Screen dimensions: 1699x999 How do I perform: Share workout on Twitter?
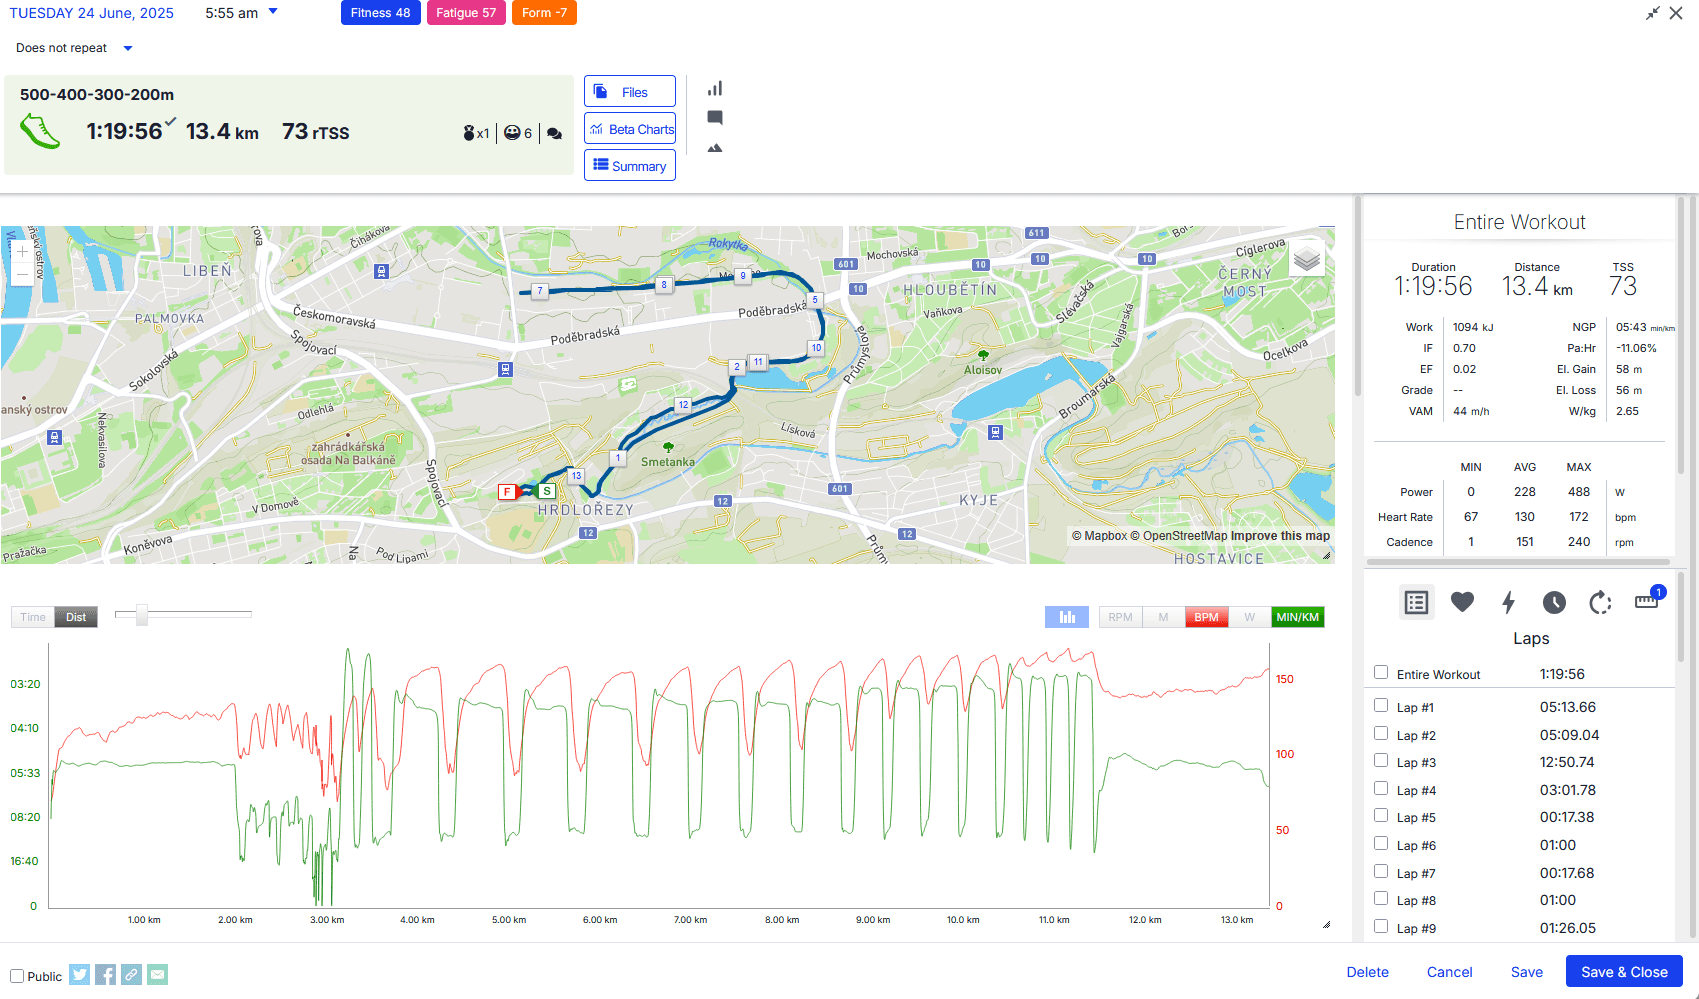point(80,974)
